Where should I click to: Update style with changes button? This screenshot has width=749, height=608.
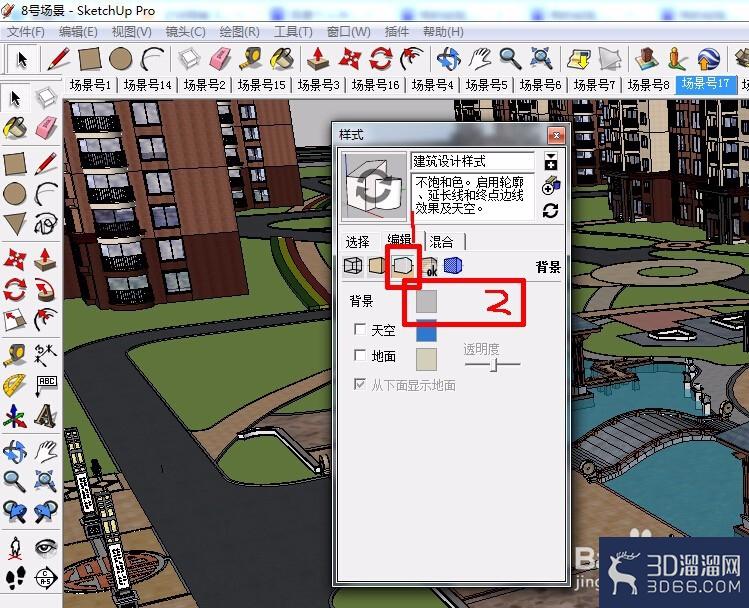551,211
